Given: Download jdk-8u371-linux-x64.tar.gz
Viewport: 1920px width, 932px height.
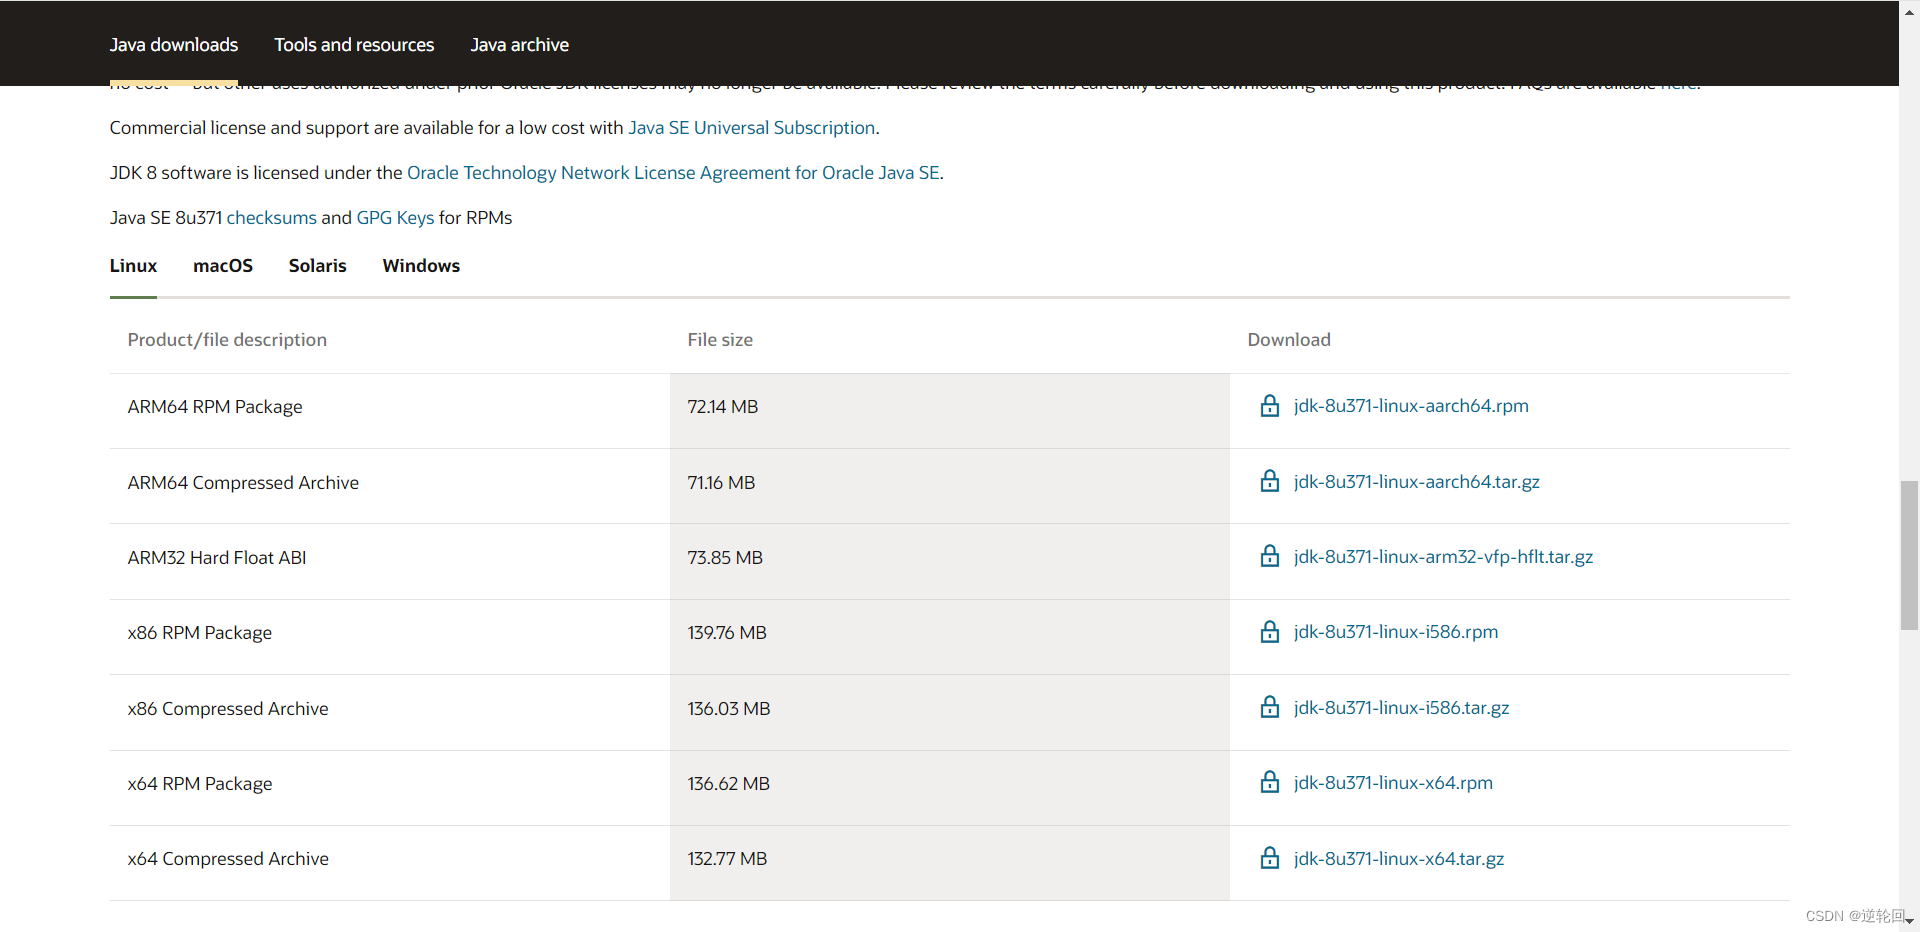Looking at the screenshot, I should point(1398,859).
